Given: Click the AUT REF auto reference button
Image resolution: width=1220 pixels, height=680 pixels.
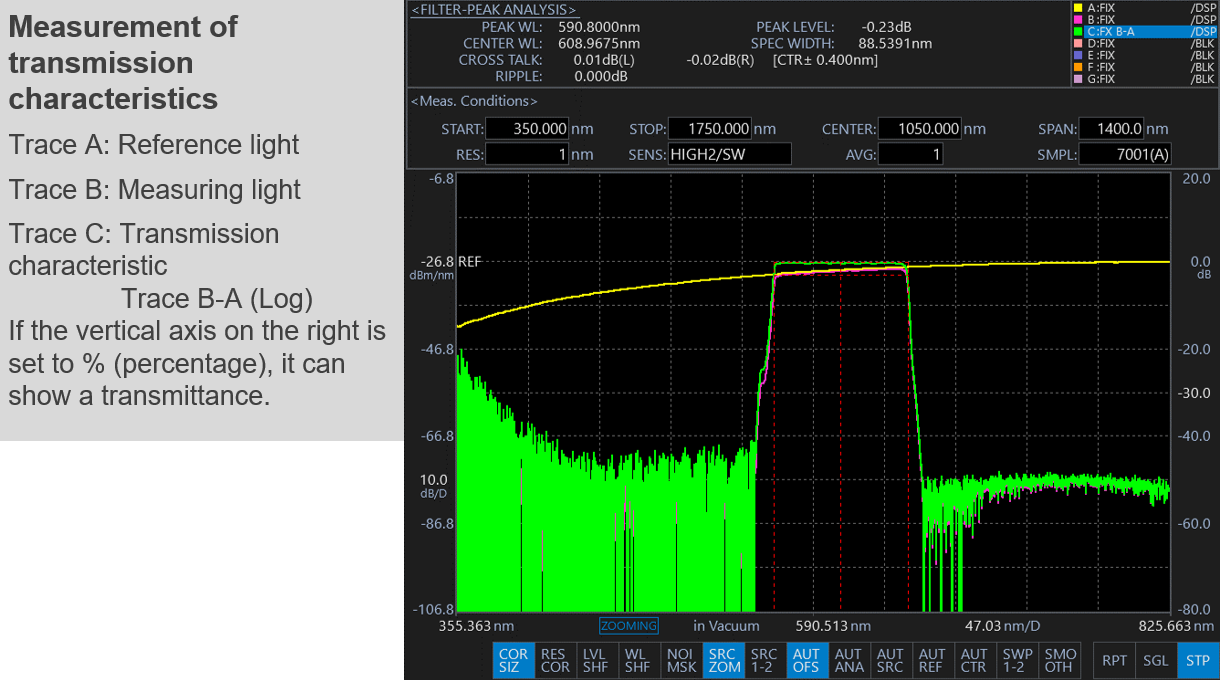Looking at the screenshot, I should (x=932, y=661).
